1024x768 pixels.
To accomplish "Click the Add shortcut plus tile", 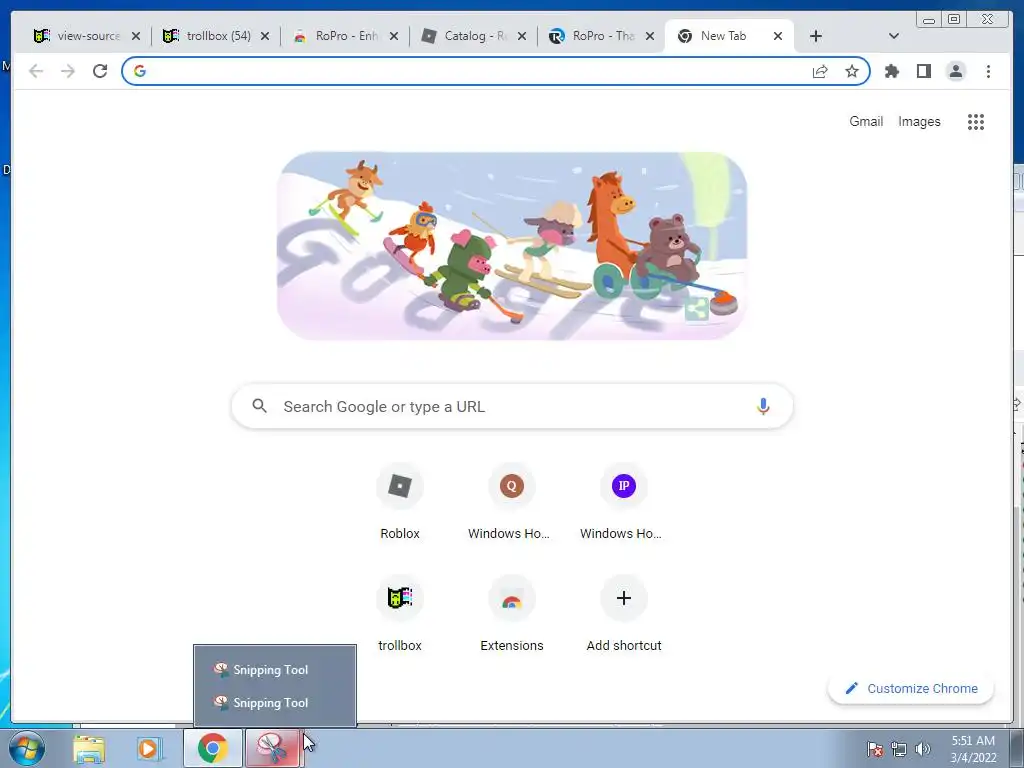I will [624, 614].
